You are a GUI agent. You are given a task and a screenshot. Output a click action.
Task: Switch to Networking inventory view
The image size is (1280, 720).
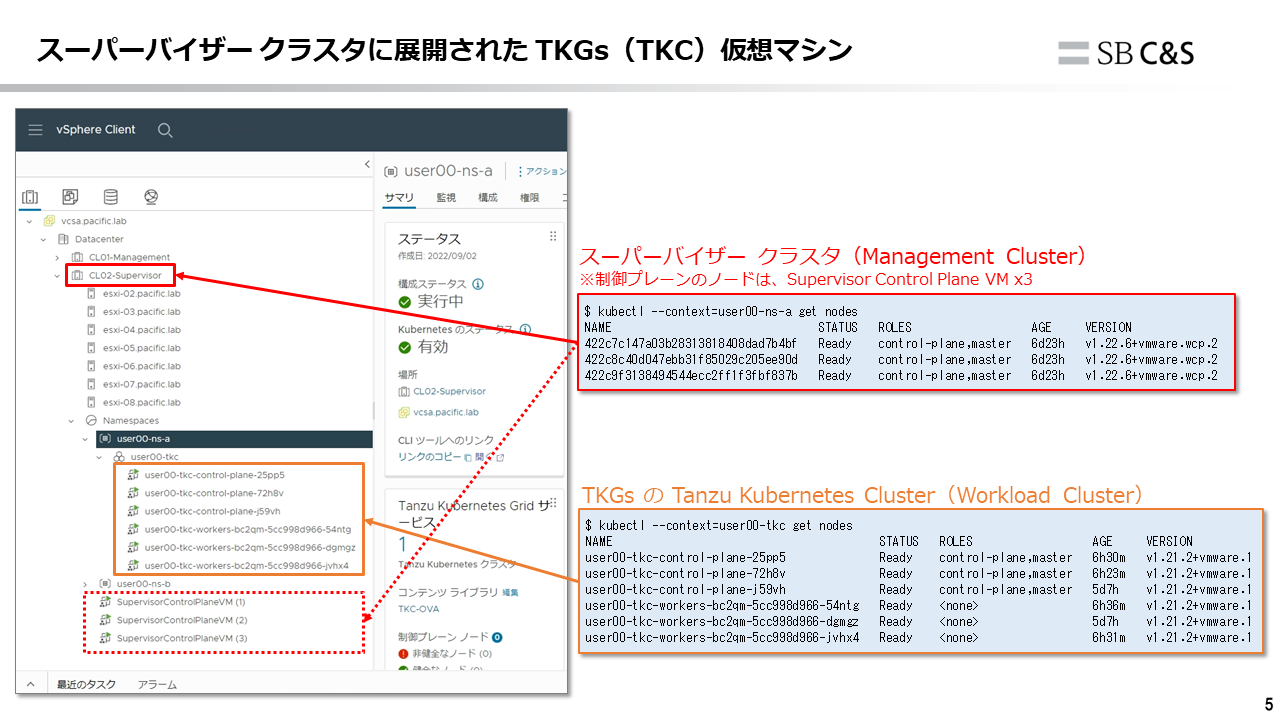151,197
